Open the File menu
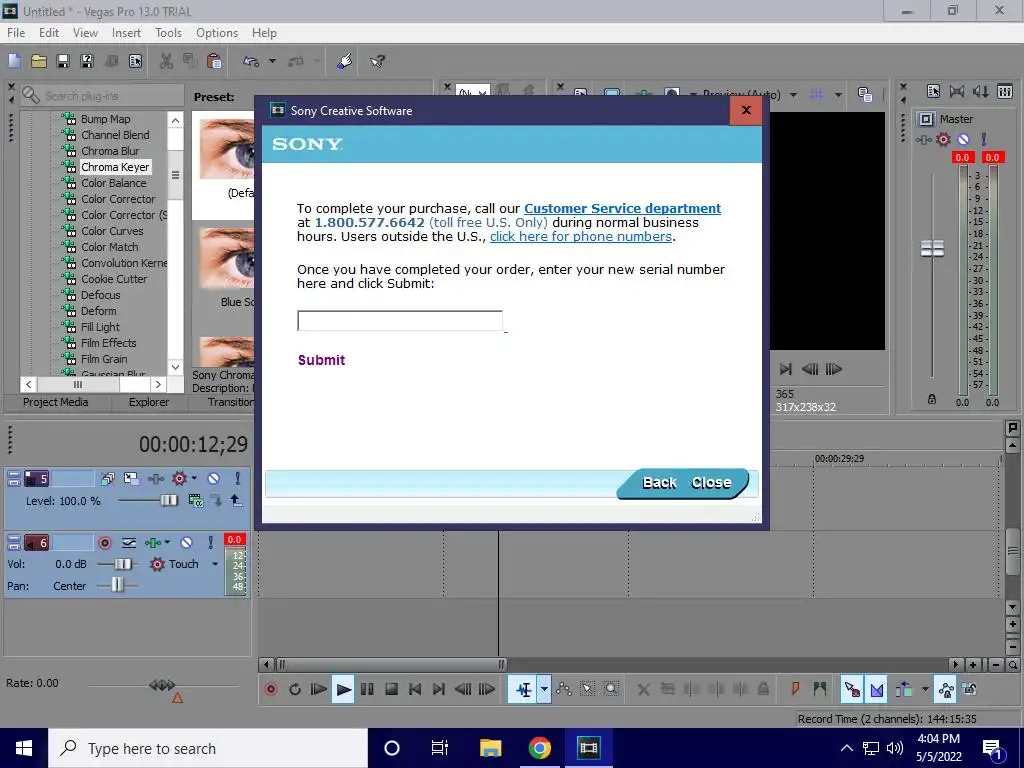 16,33
